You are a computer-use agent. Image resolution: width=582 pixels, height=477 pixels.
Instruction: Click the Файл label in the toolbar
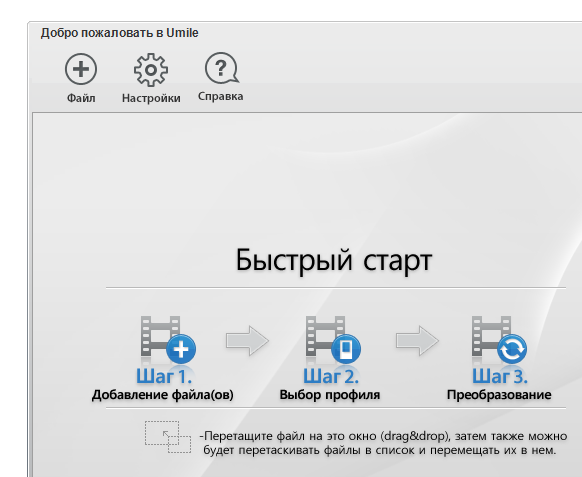pos(81,98)
